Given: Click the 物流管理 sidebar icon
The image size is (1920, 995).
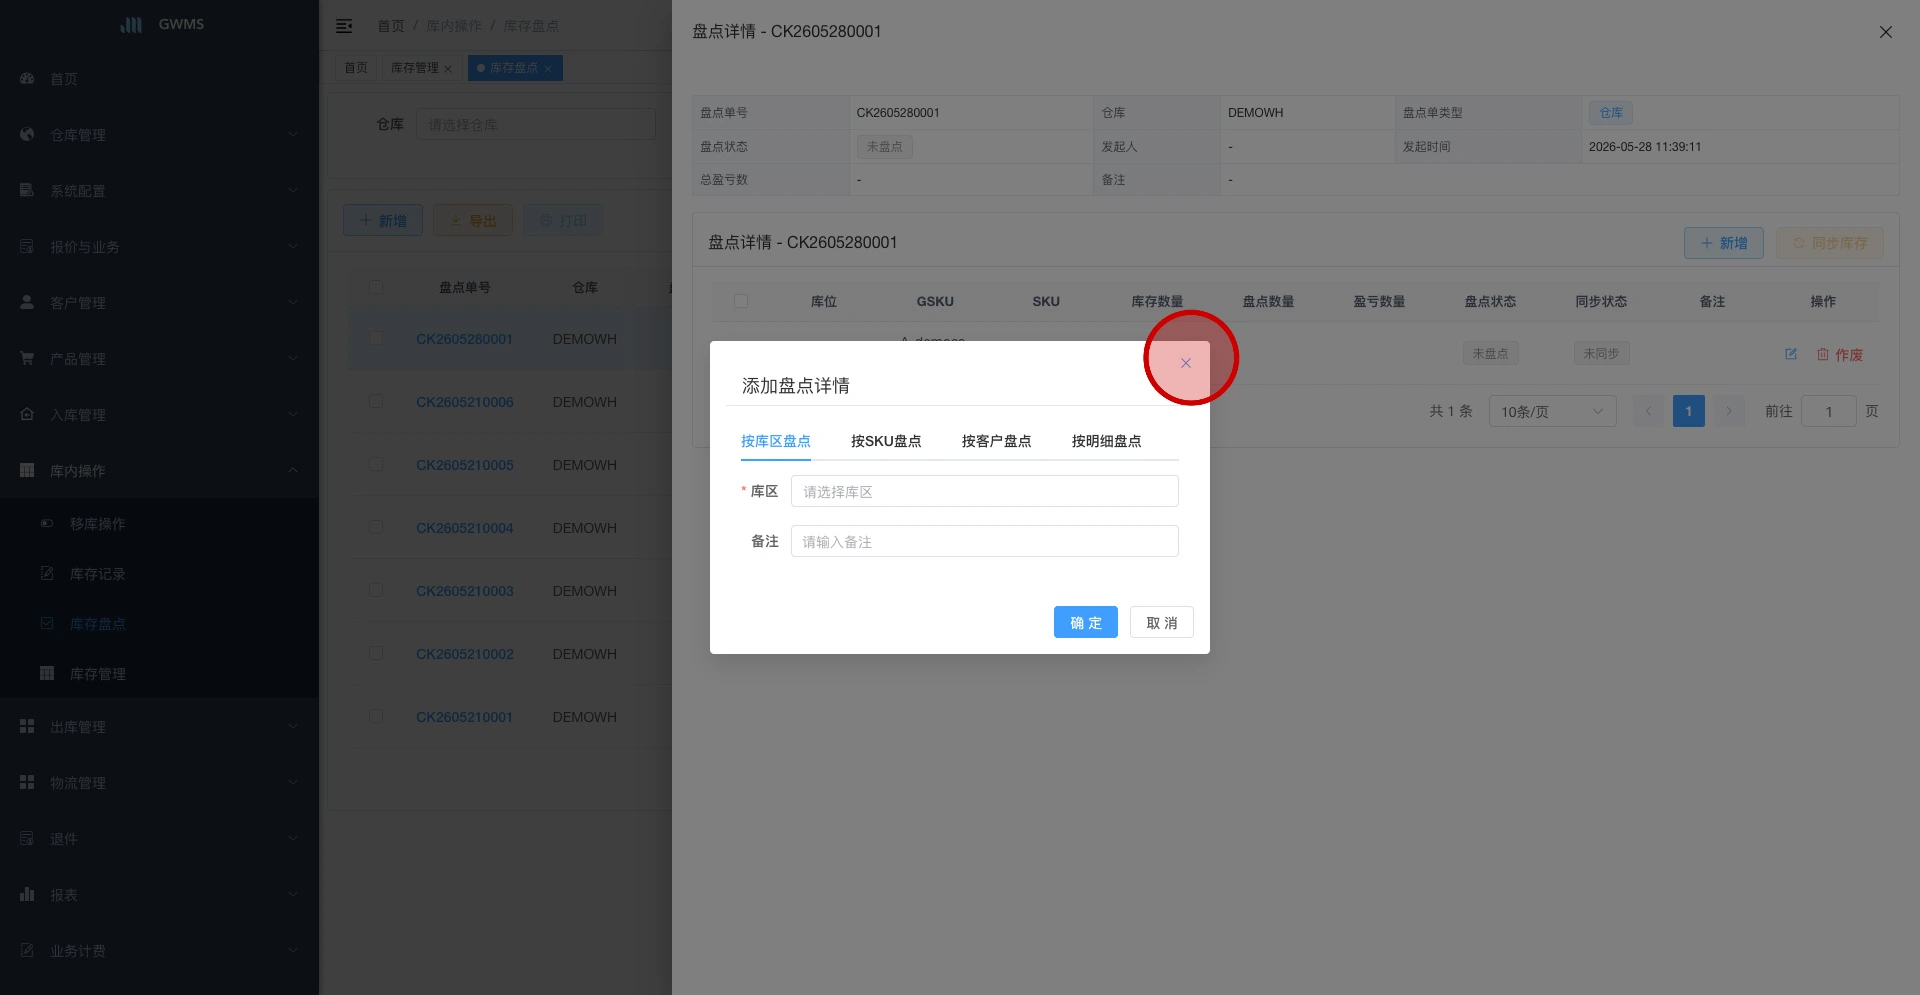Looking at the screenshot, I should 27,782.
